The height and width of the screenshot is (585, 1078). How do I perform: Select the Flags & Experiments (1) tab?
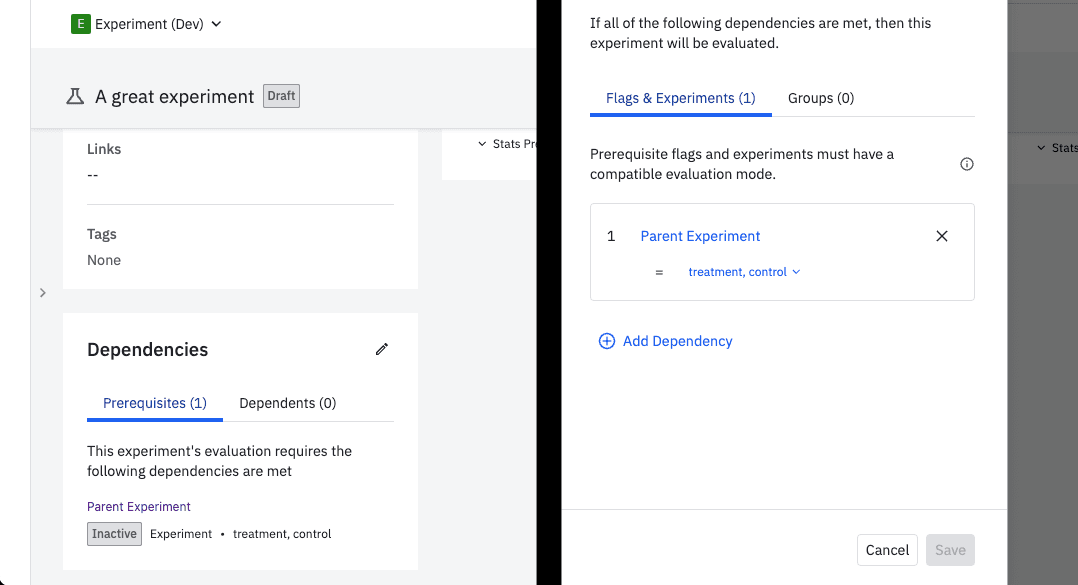click(x=680, y=98)
